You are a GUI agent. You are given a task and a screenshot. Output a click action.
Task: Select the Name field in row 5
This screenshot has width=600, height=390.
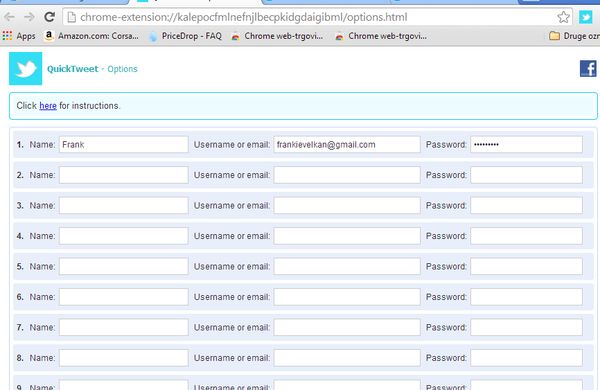124,266
